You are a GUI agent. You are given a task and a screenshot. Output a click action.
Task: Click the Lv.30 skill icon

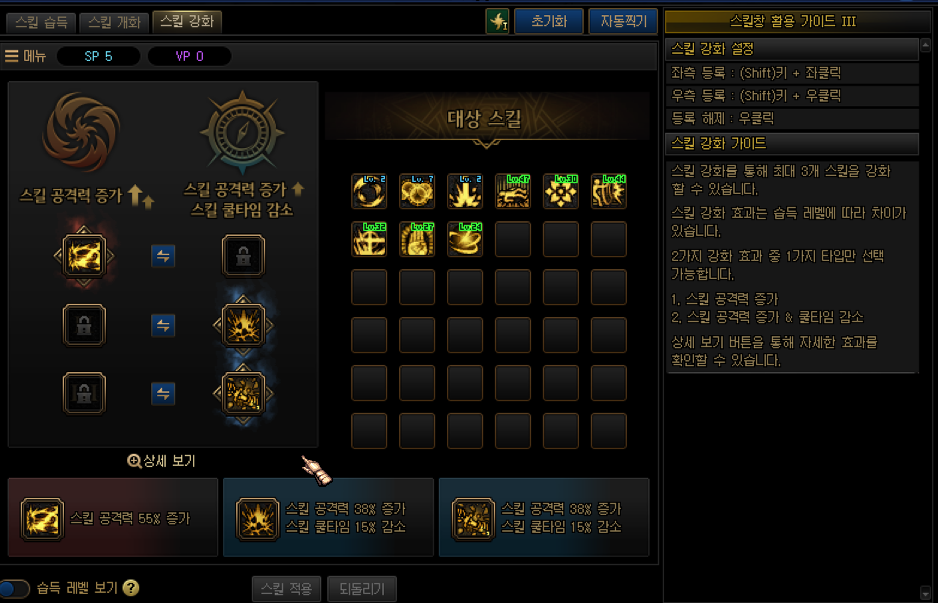561,191
